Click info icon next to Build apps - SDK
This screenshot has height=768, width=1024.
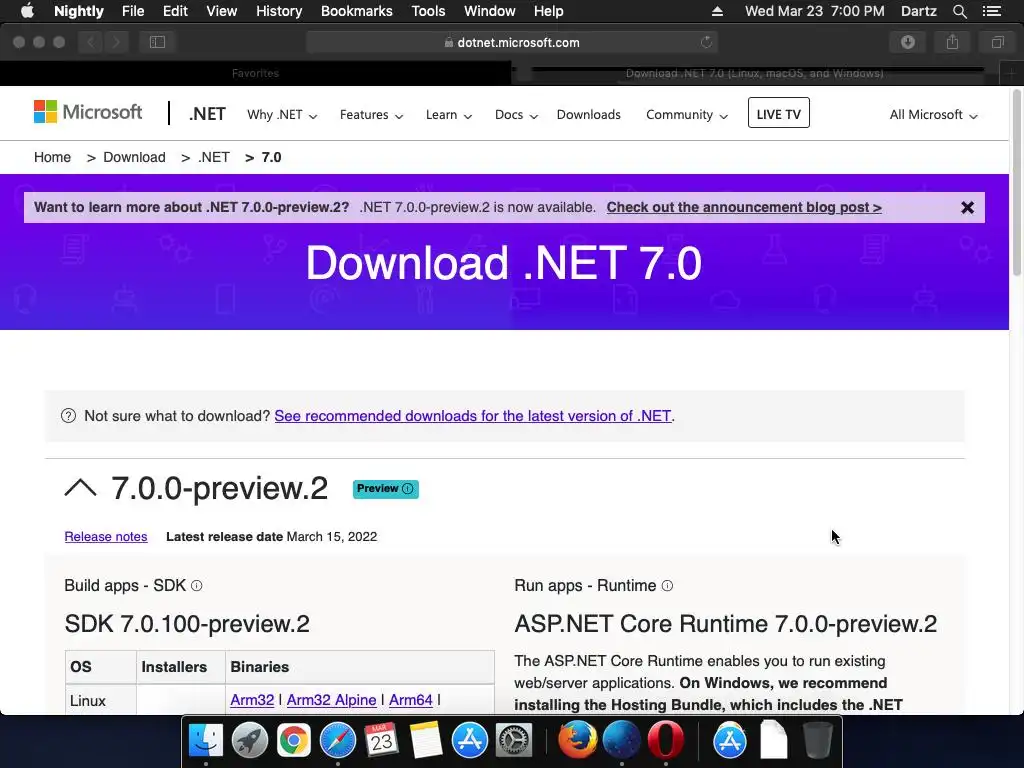click(x=197, y=586)
